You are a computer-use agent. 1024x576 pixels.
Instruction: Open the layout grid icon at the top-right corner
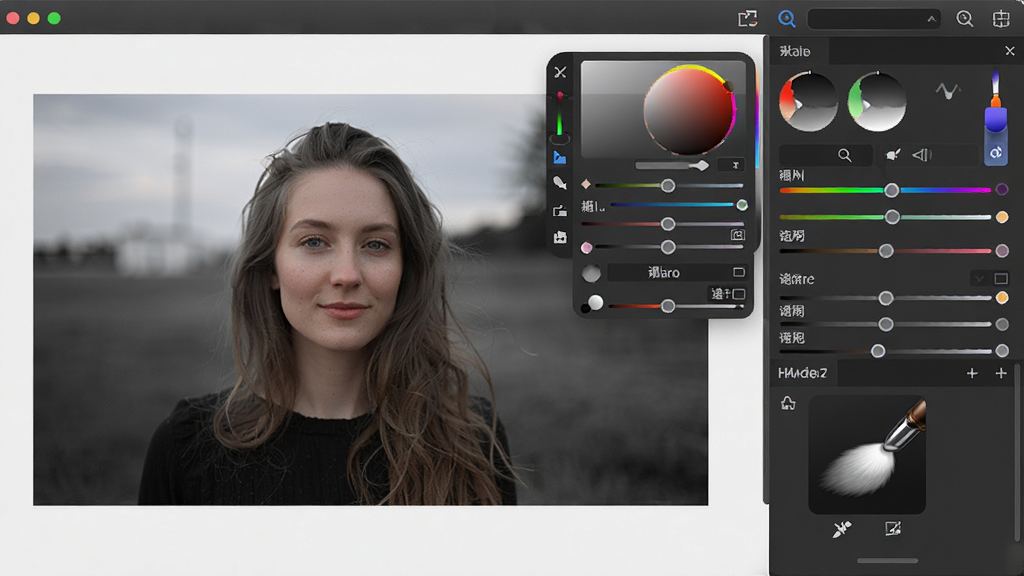[1001, 18]
